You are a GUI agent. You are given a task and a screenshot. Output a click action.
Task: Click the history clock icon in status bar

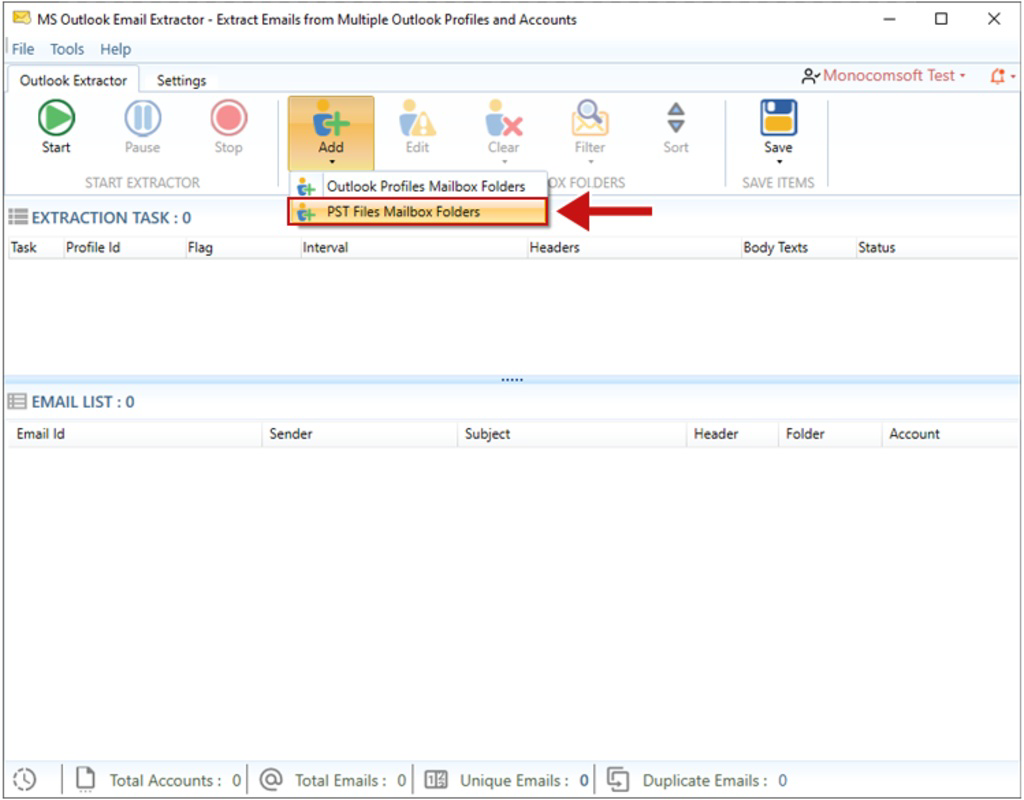(25, 780)
